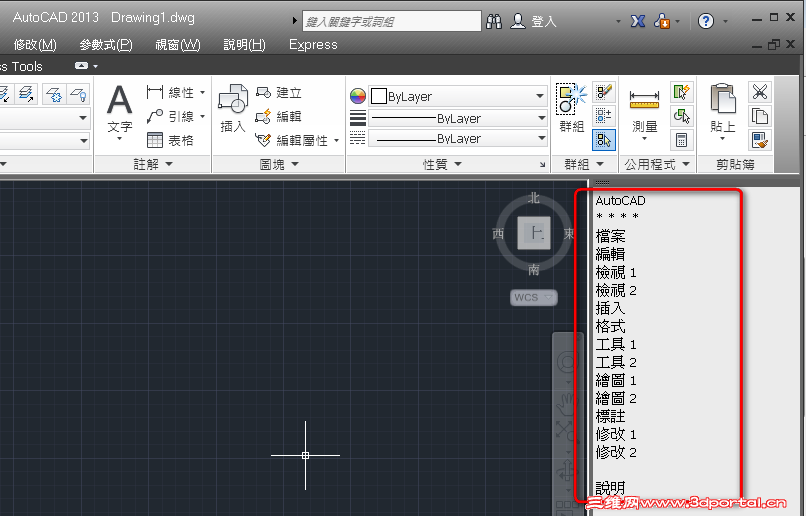Click 編輯 in the screen menu list
This screenshot has width=806, height=516.
point(610,254)
